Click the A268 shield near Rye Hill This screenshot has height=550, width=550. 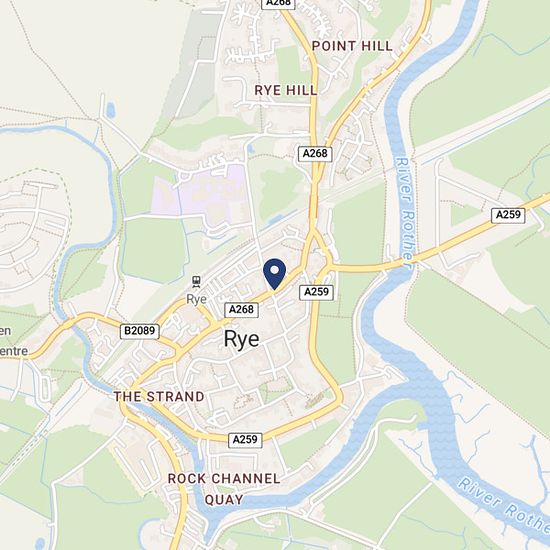(x=315, y=154)
